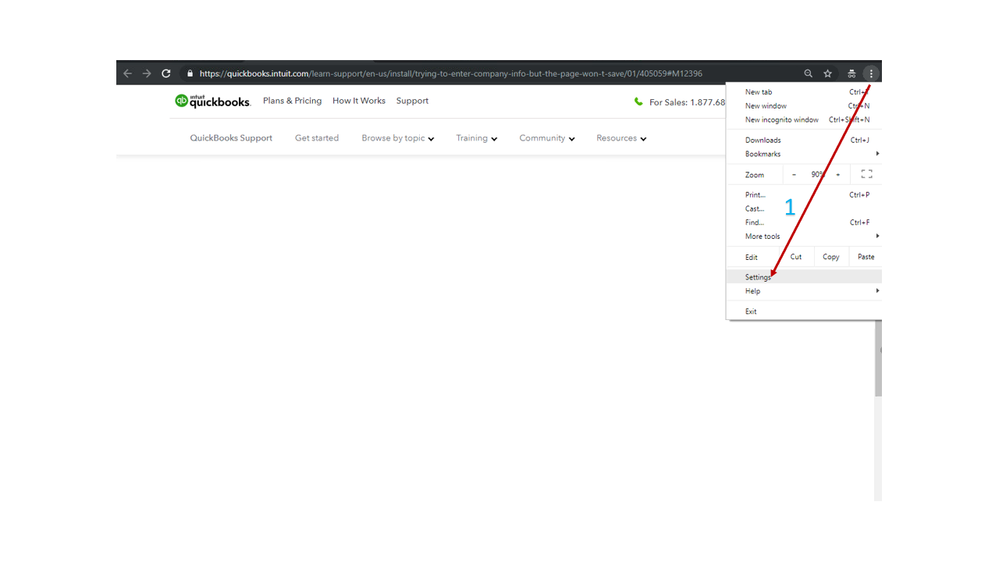Expand Browse by topic dropdown
Image resolution: width=999 pixels, height=562 pixels.
coord(398,138)
